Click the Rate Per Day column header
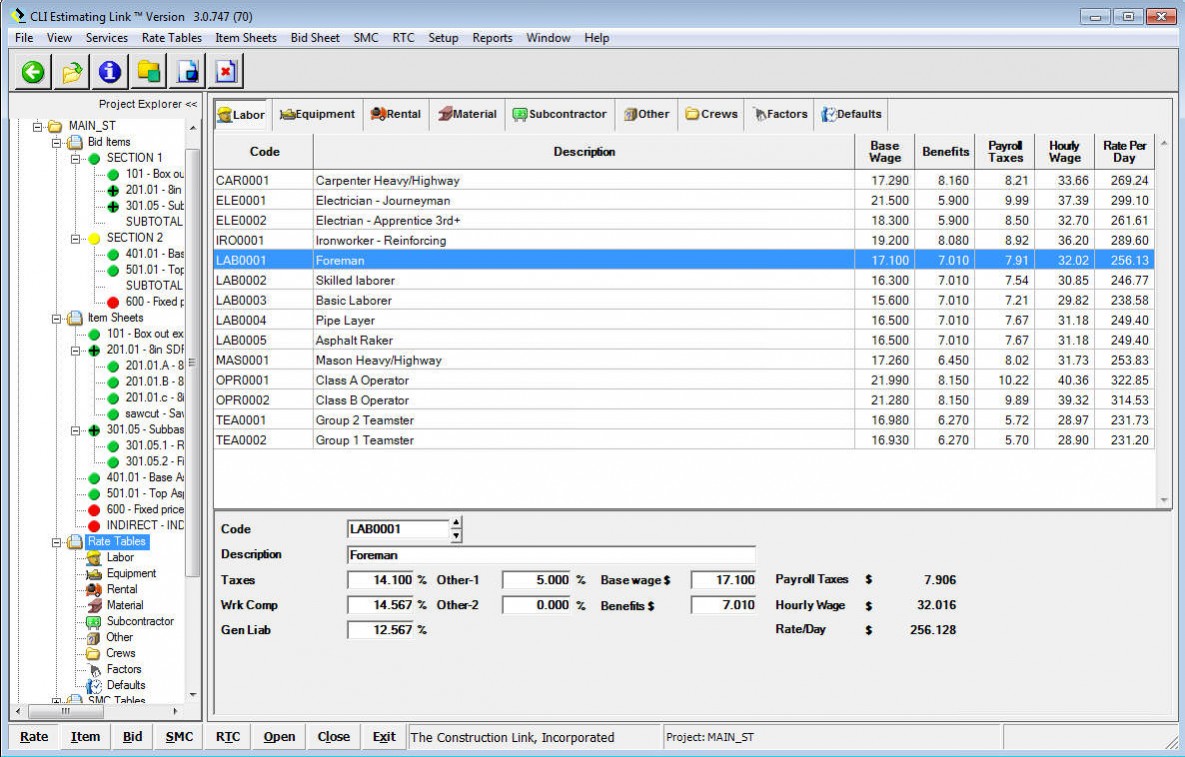The height and width of the screenshot is (757, 1185). point(1124,152)
